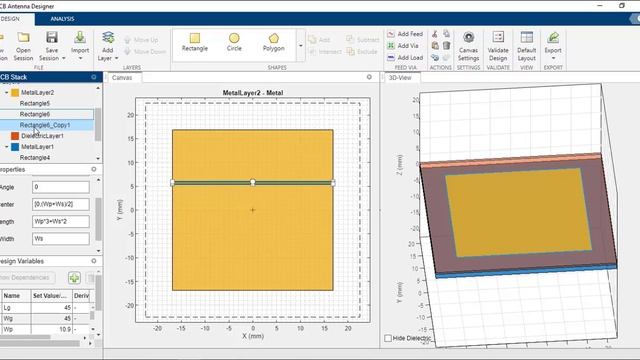This screenshot has height=360, width=640.
Task: Click the Undo icon in Actions
Action: [435, 58]
